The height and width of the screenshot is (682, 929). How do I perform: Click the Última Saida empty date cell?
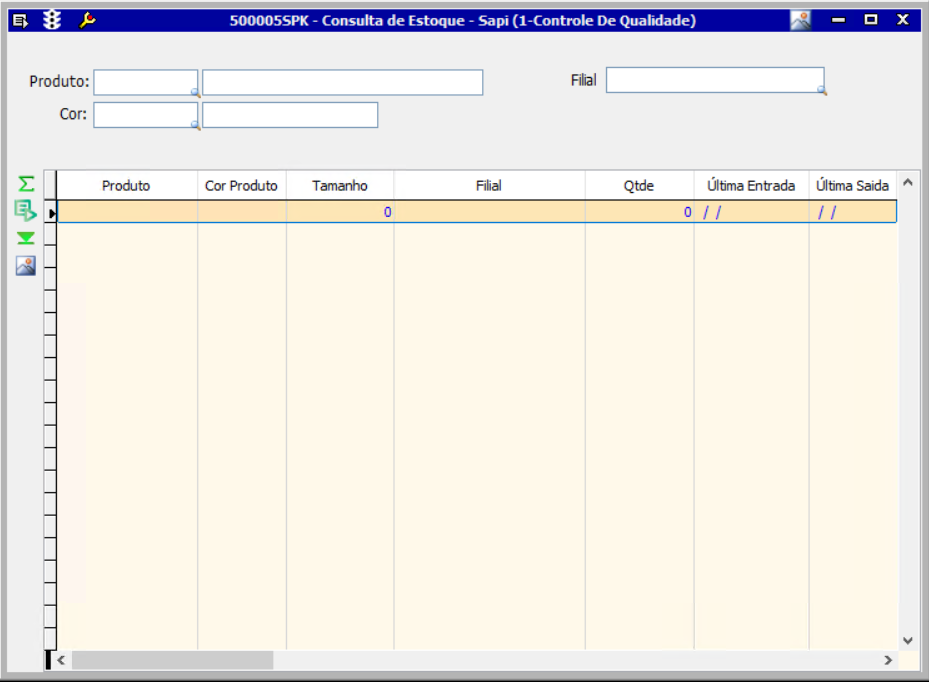[x=853, y=212]
